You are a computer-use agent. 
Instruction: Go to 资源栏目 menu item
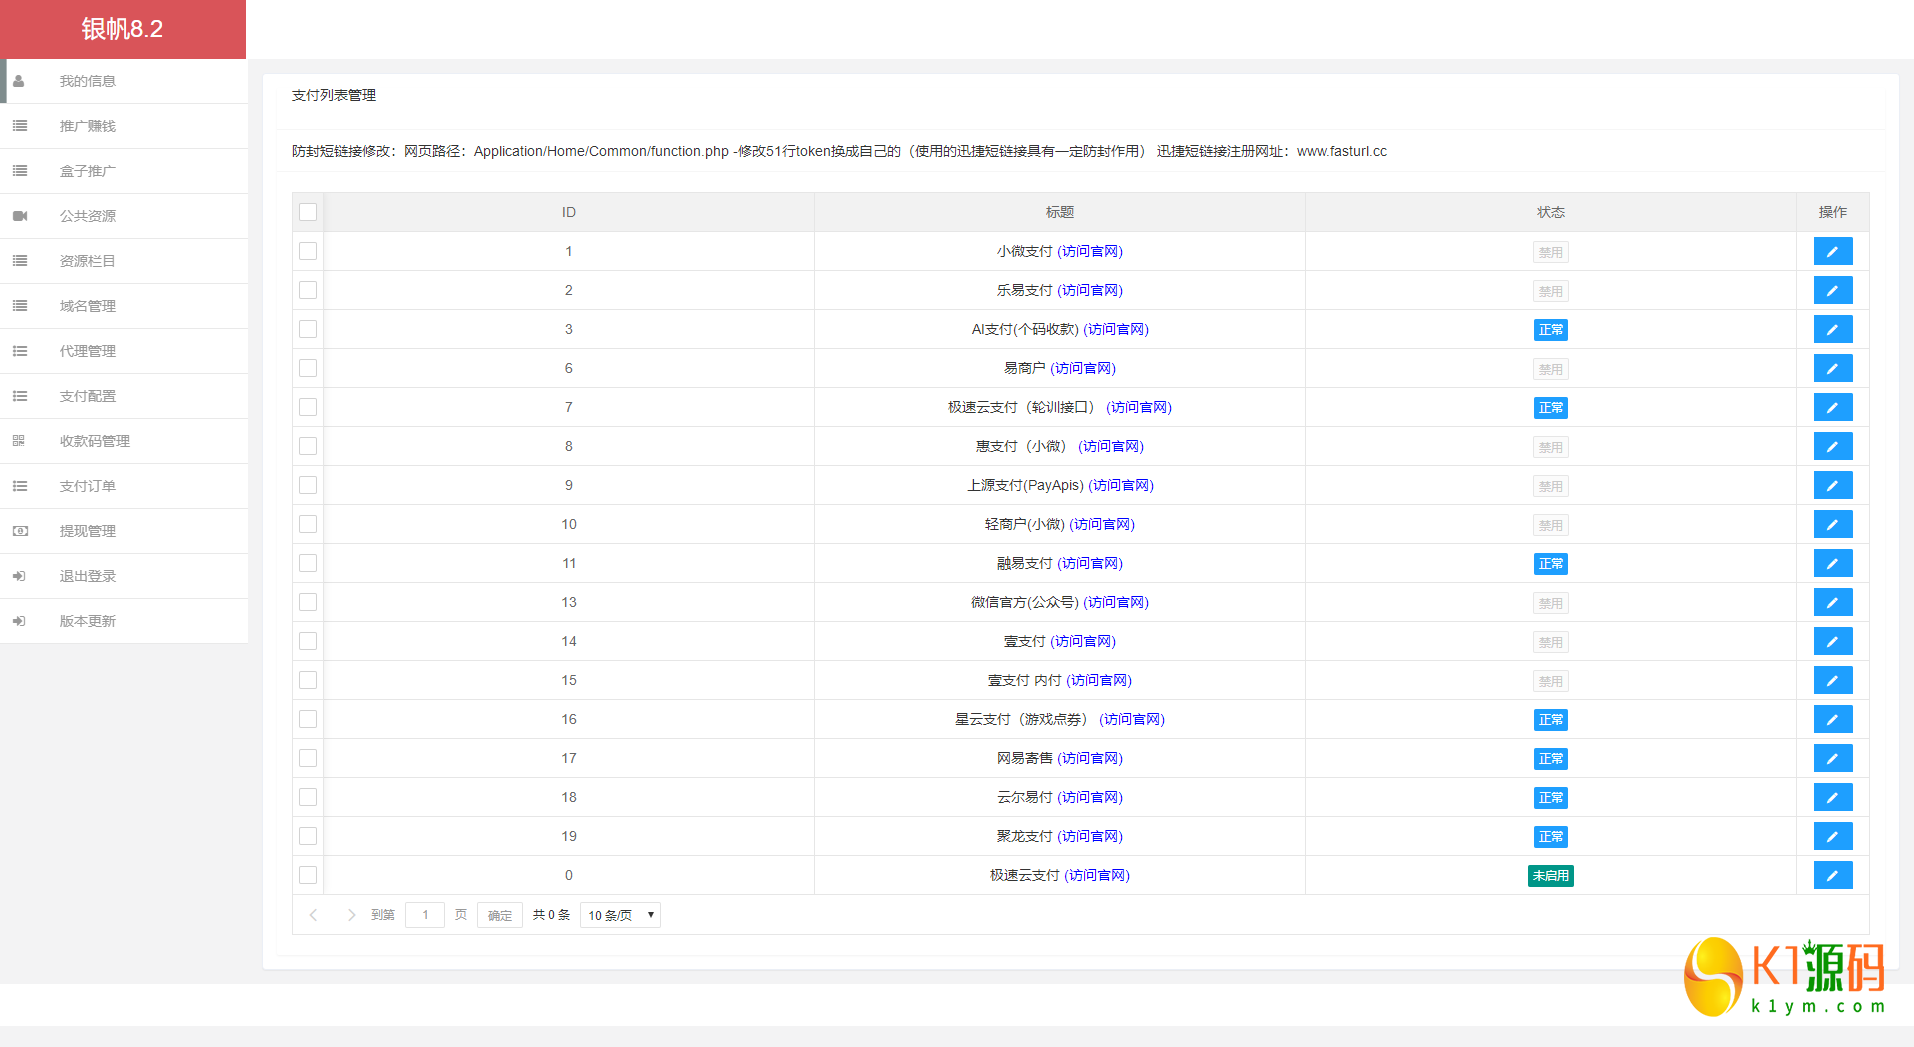point(124,261)
